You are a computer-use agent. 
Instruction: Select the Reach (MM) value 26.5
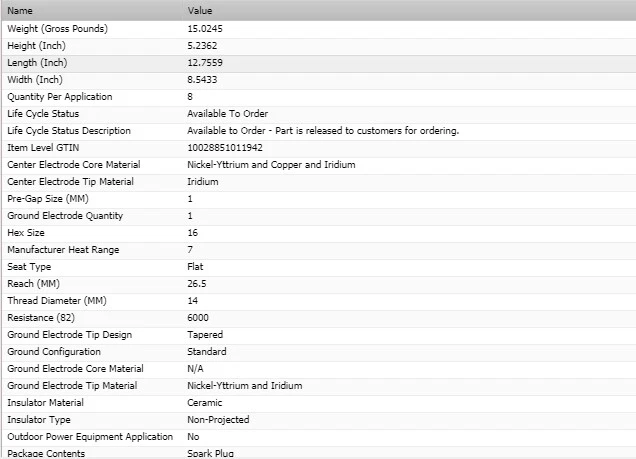pyautogui.click(x=197, y=284)
